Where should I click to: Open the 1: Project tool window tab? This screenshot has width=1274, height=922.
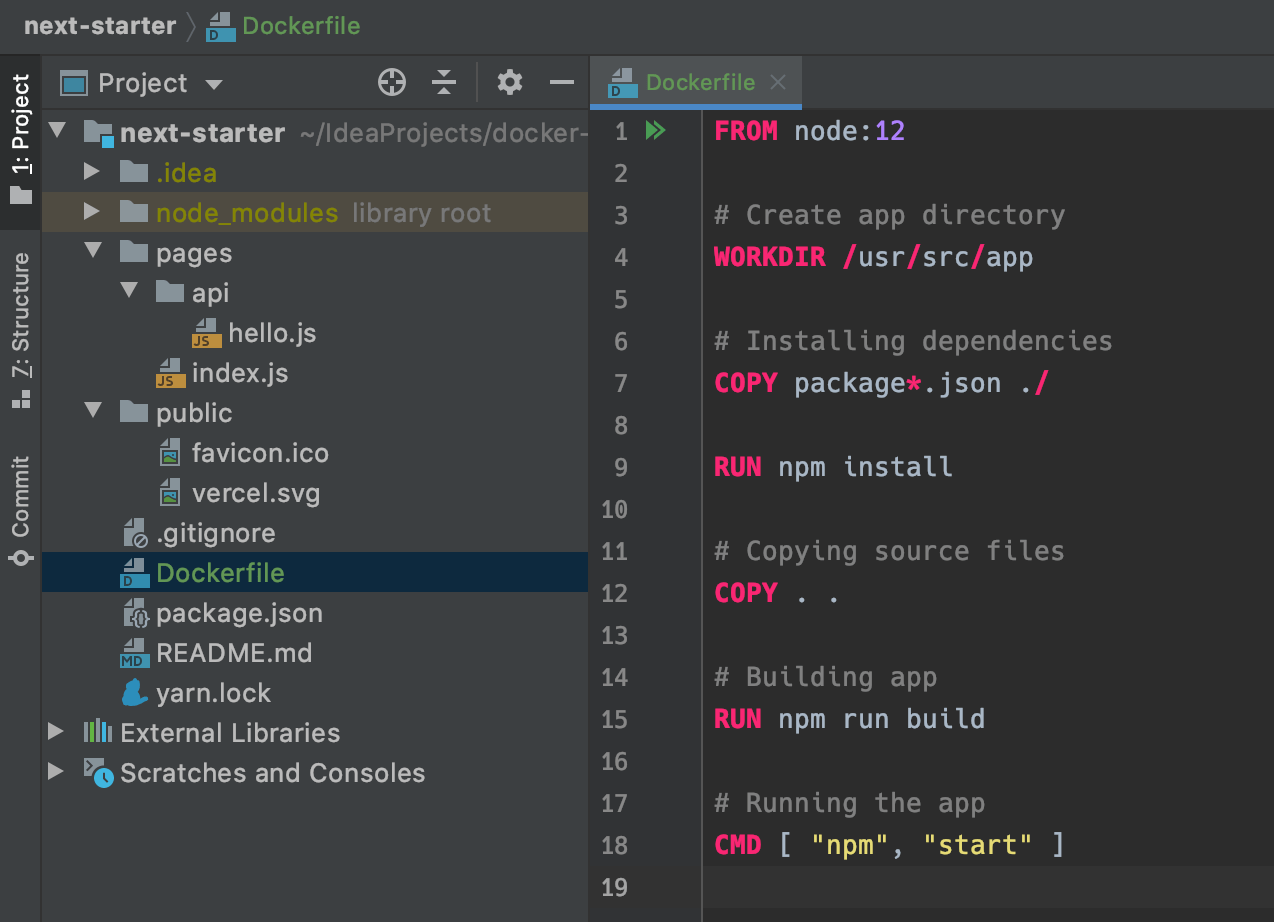pos(20,138)
